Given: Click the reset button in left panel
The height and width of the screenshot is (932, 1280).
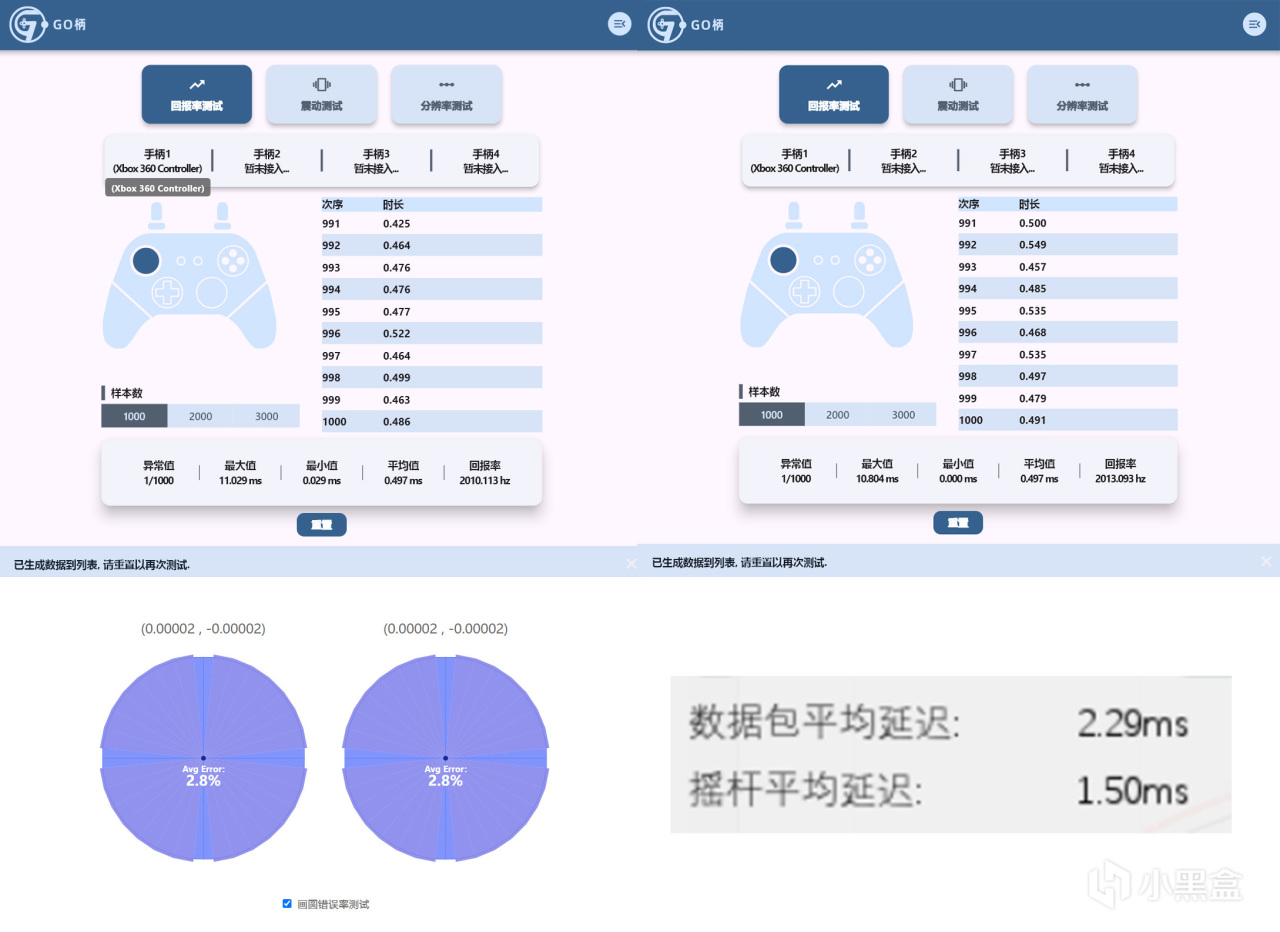Looking at the screenshot, I should 321,525.
